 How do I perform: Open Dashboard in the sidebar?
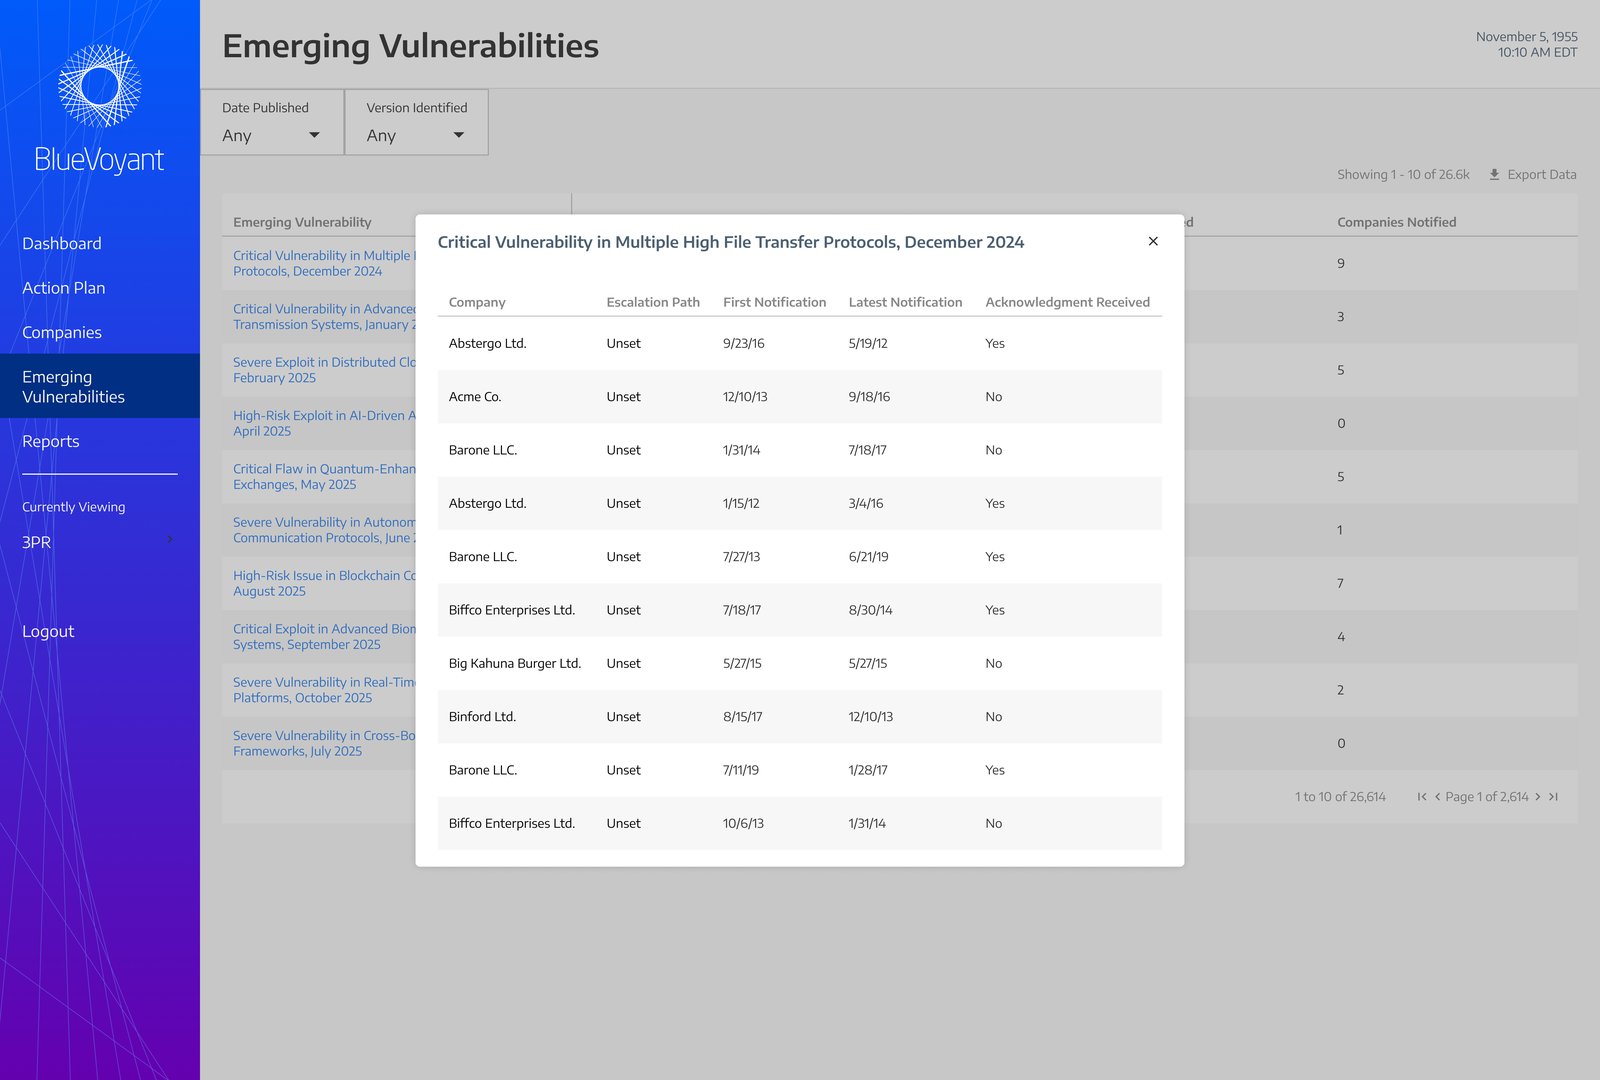pos(62,243)
